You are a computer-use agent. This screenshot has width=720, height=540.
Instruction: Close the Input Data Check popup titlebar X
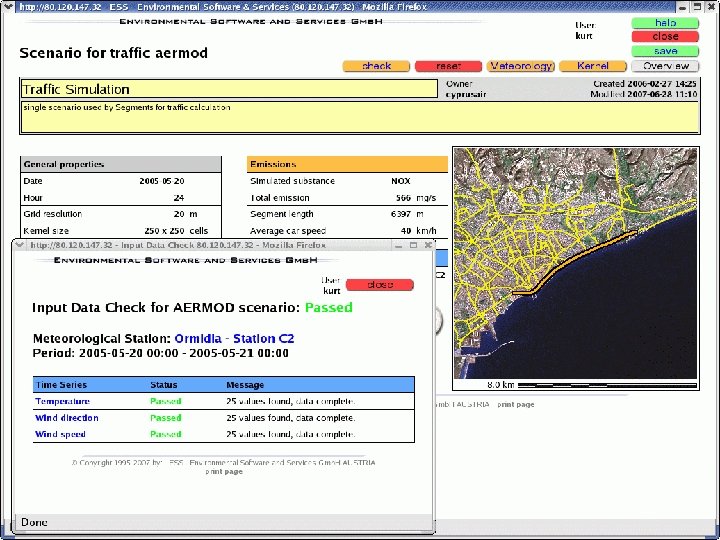pos(428,245)
